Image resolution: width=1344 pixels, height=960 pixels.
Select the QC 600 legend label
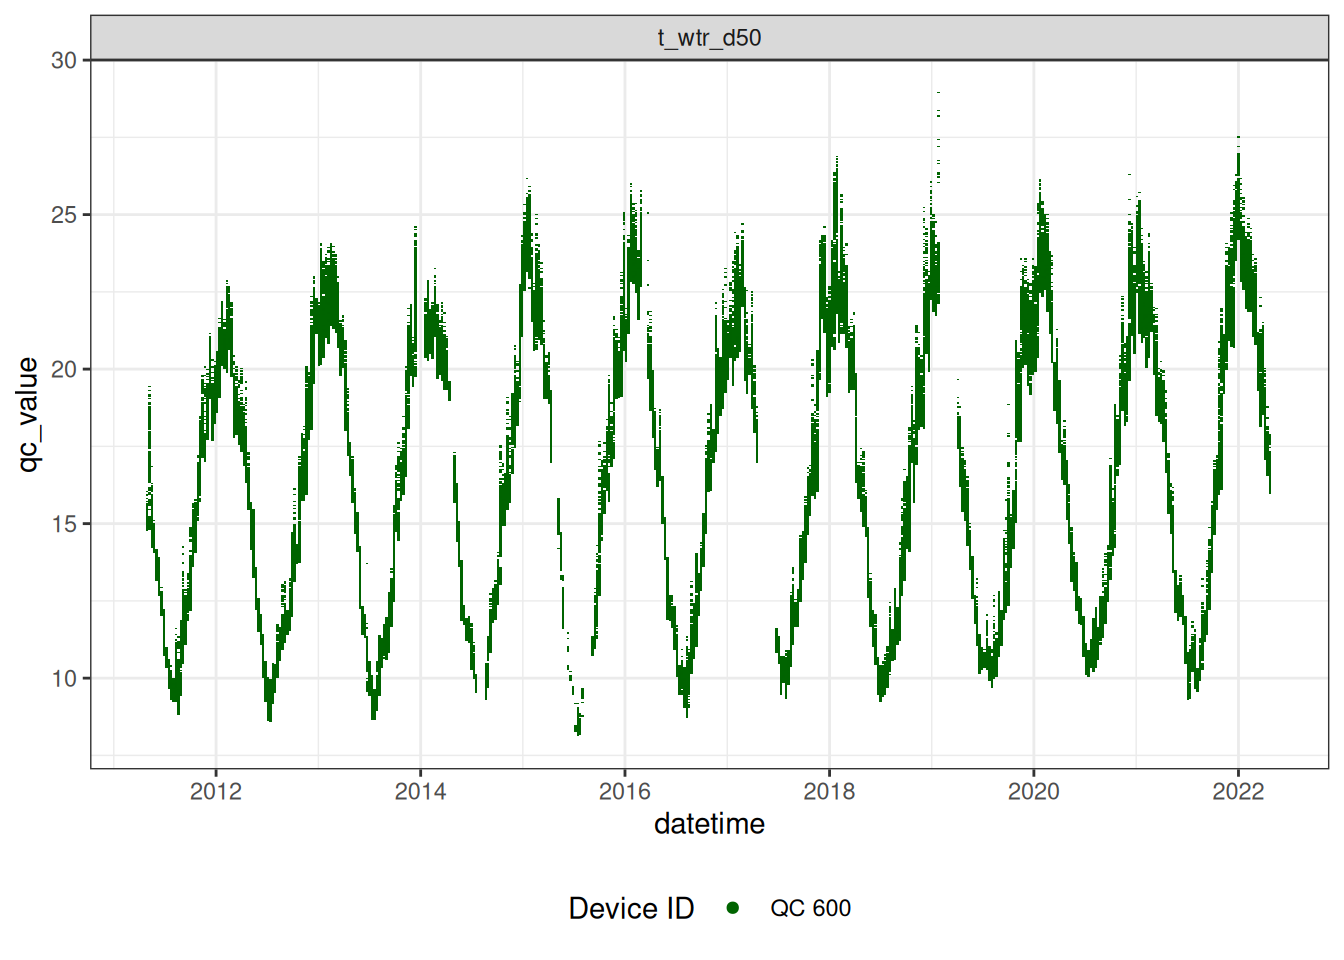tap(810, 908)
